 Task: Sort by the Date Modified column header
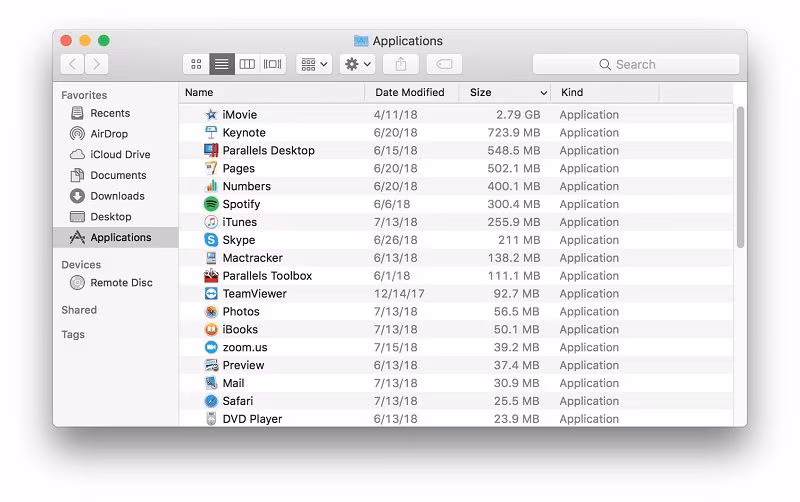coord(412,93)
